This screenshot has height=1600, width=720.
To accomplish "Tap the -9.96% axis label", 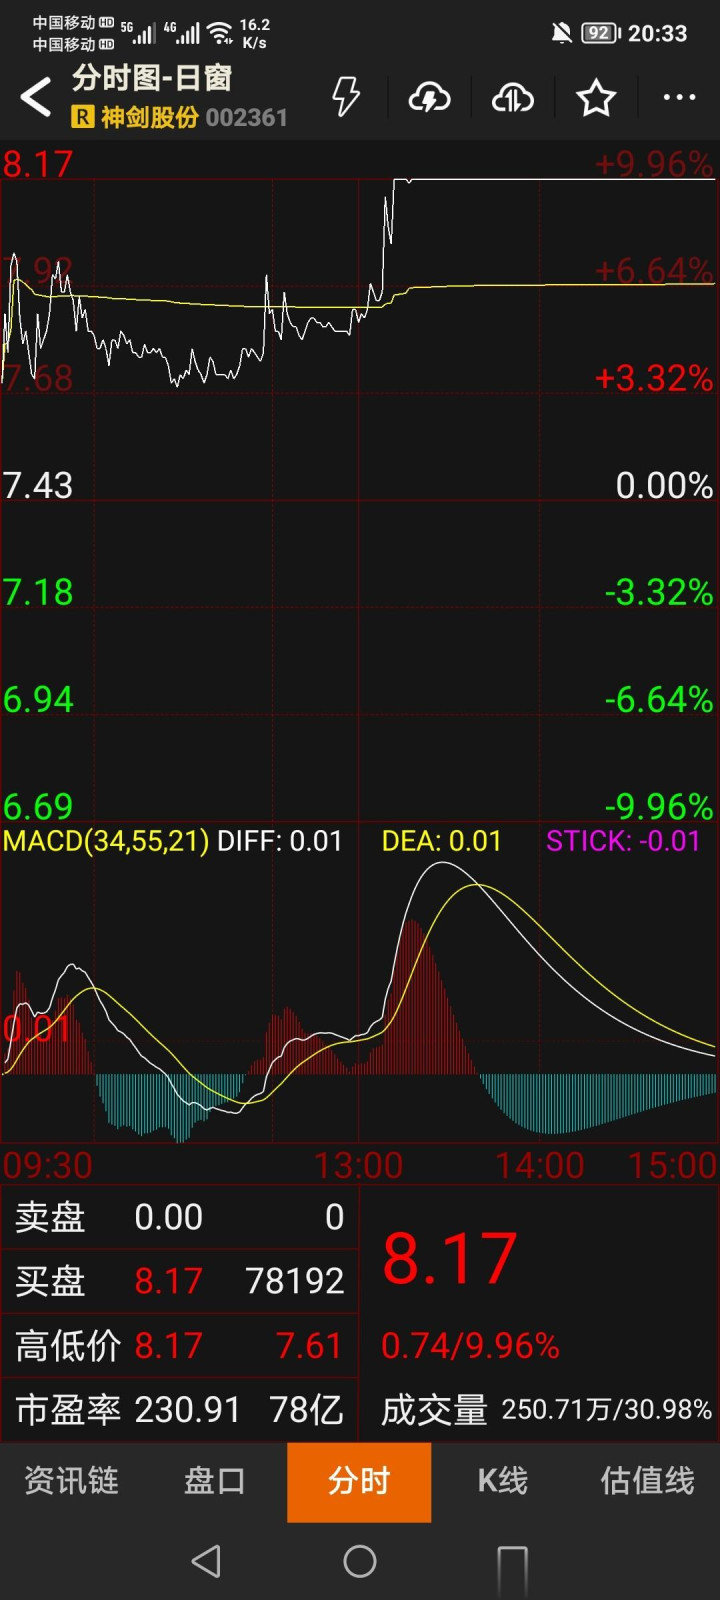I will [x=659, y=806].
